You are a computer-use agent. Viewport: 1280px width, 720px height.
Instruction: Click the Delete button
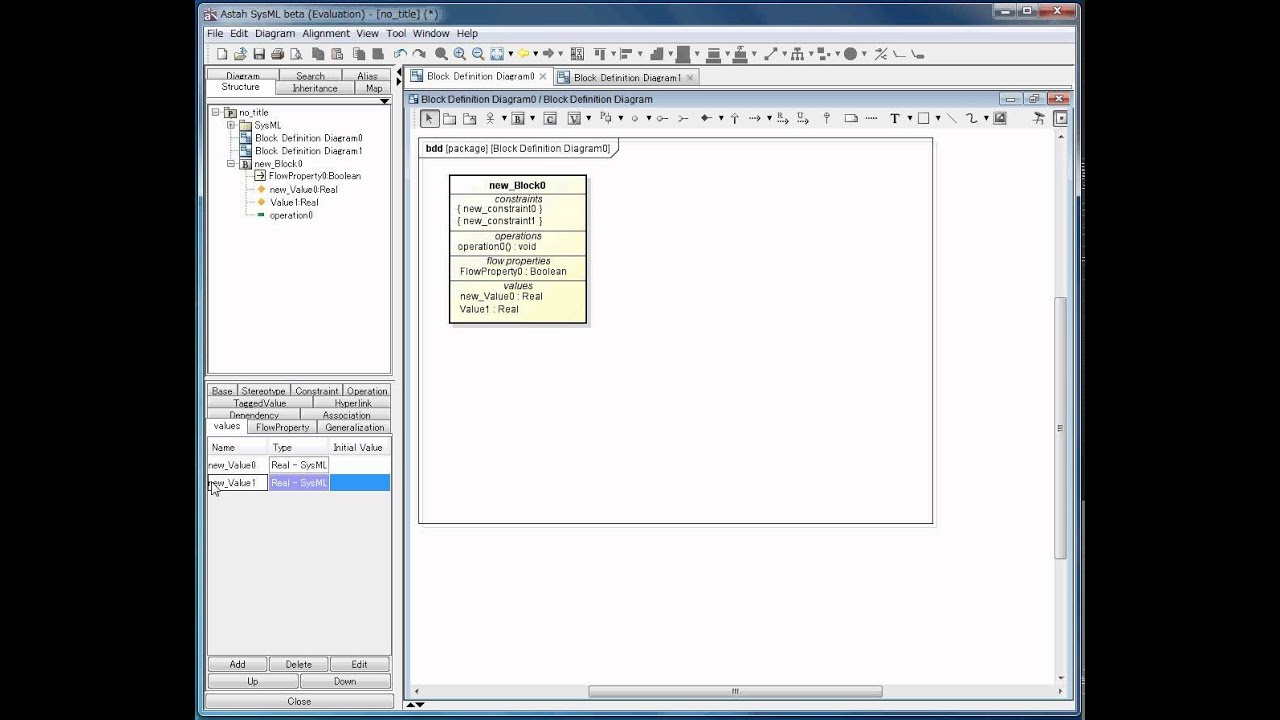pyautogui.click(x=299, y=664)
